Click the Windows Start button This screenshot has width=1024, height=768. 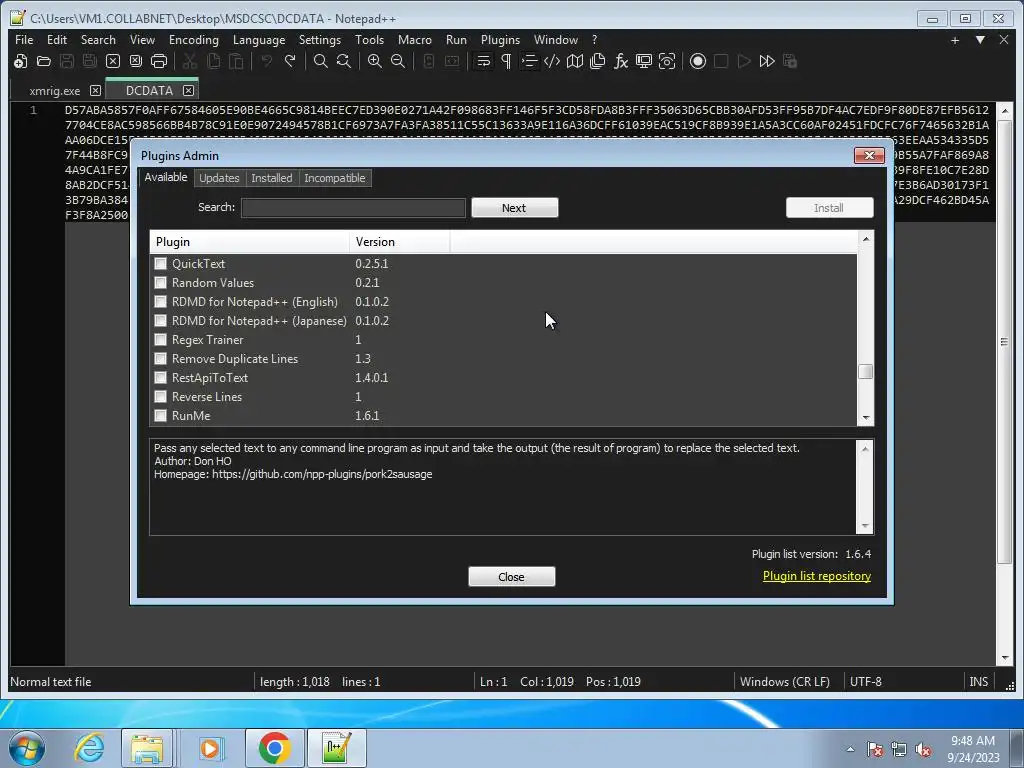[x=27, y=748]
